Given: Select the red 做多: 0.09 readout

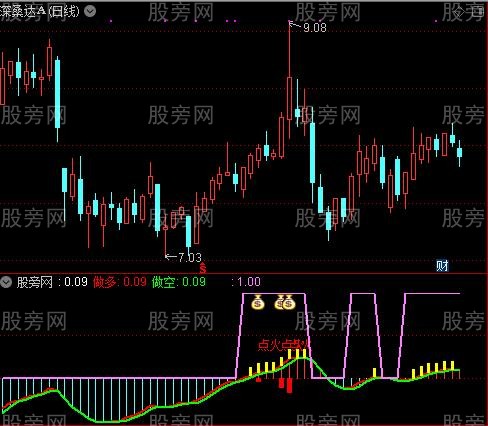Looking at the screenshot, I should [120, 282].
